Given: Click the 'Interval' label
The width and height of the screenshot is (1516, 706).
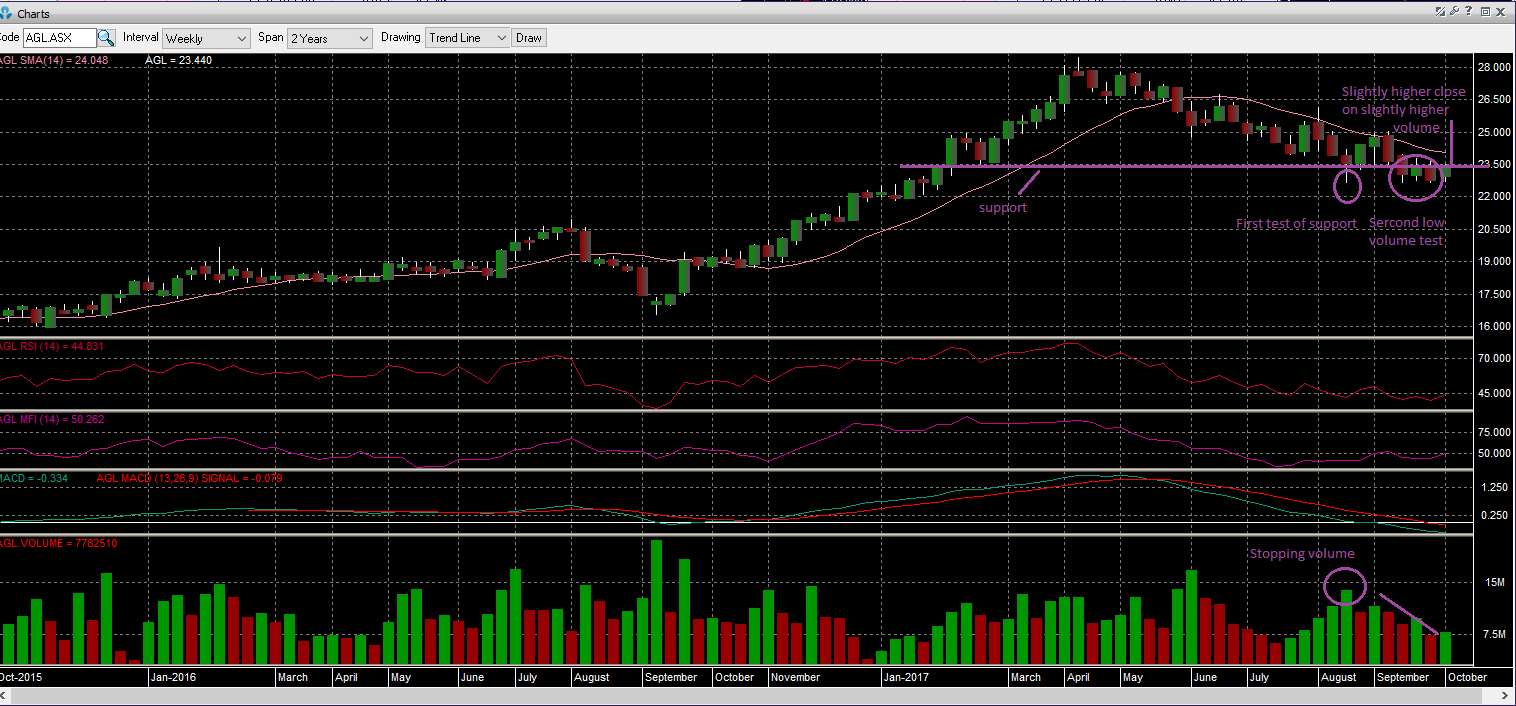Looking at the screenshot, I should [141, 37].
